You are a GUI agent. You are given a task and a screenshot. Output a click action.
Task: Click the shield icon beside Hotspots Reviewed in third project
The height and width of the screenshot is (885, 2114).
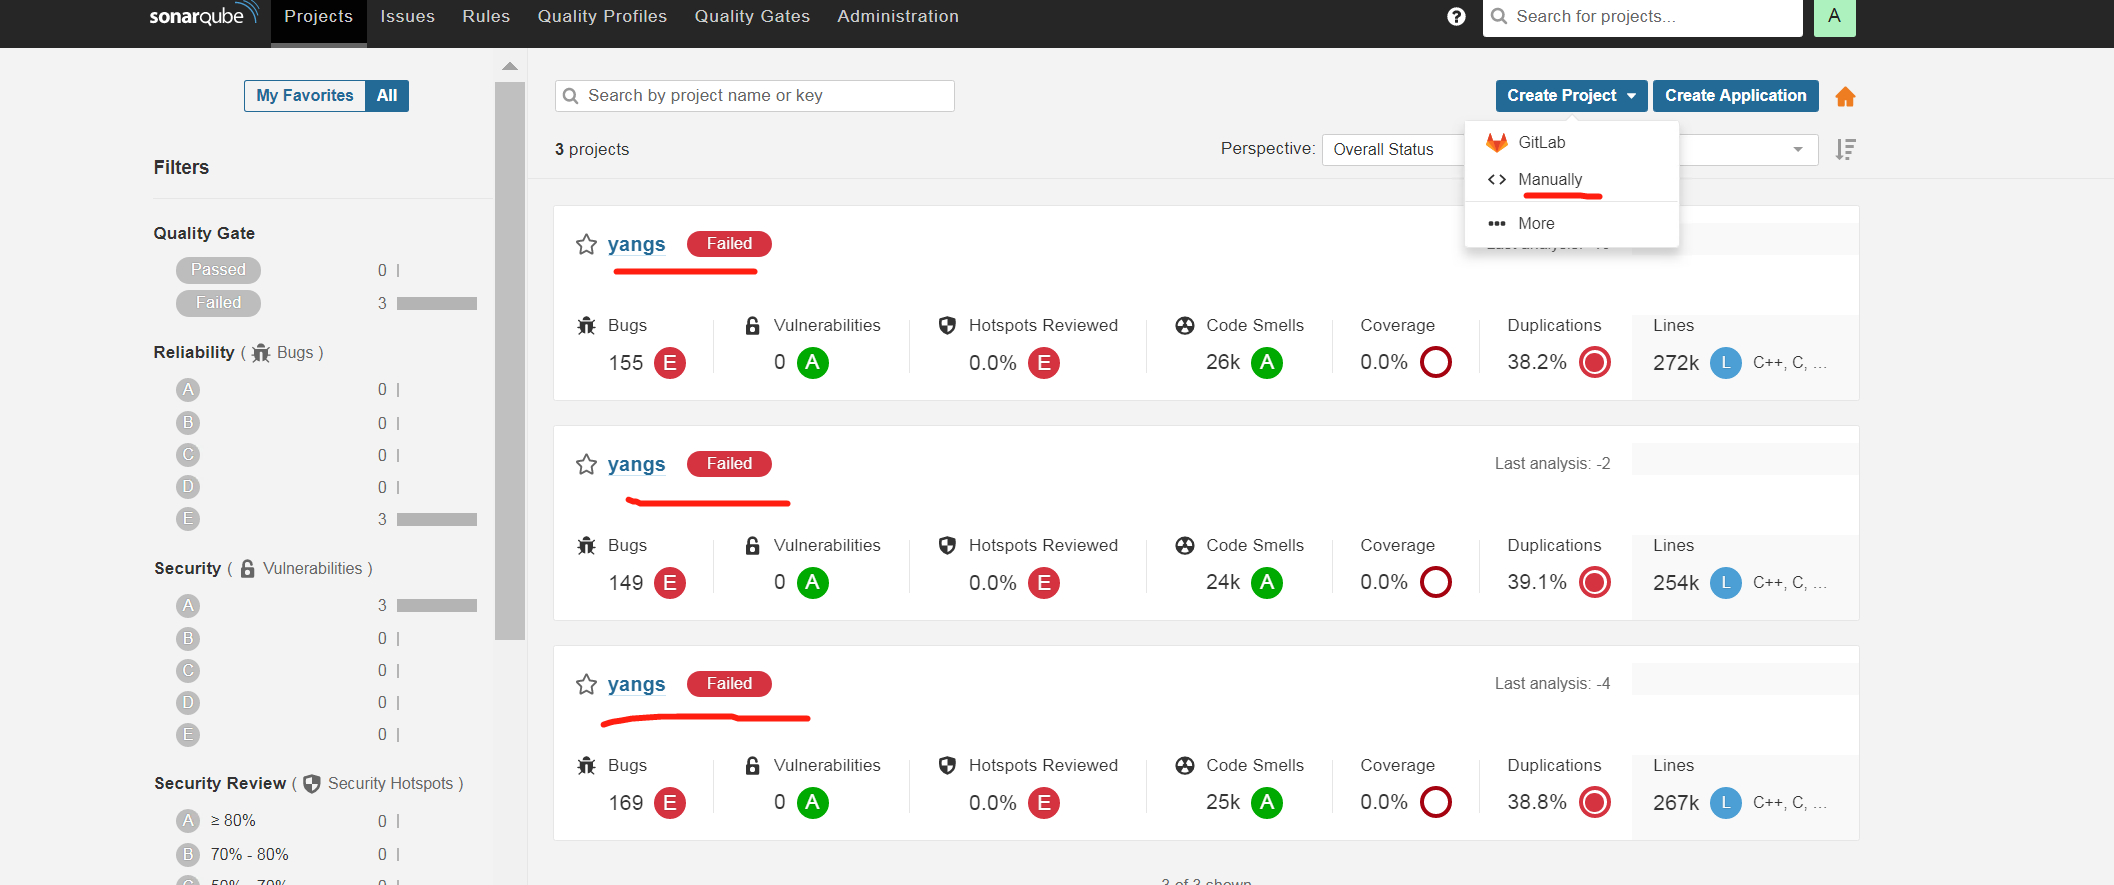coord(947,765)
